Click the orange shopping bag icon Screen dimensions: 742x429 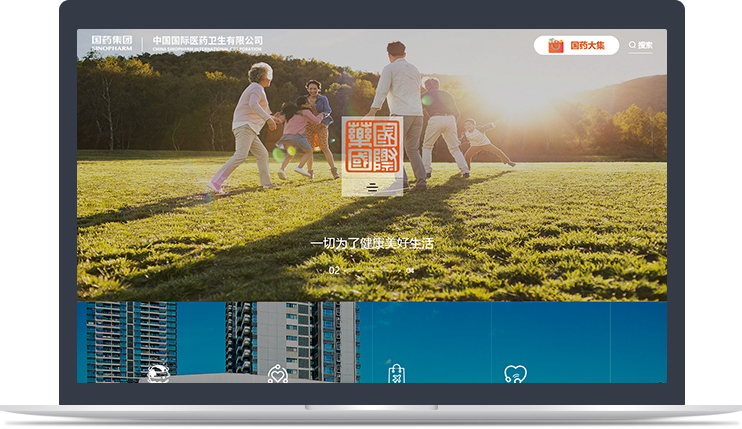pyautogui.click(x=556, y=45)
